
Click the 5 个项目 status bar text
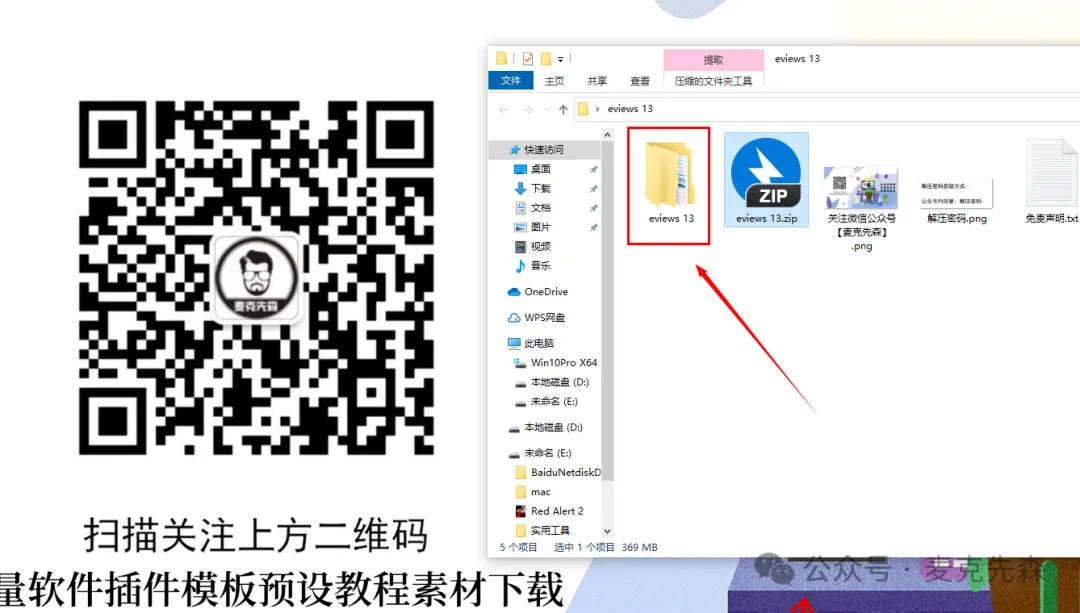click(518, 547)
